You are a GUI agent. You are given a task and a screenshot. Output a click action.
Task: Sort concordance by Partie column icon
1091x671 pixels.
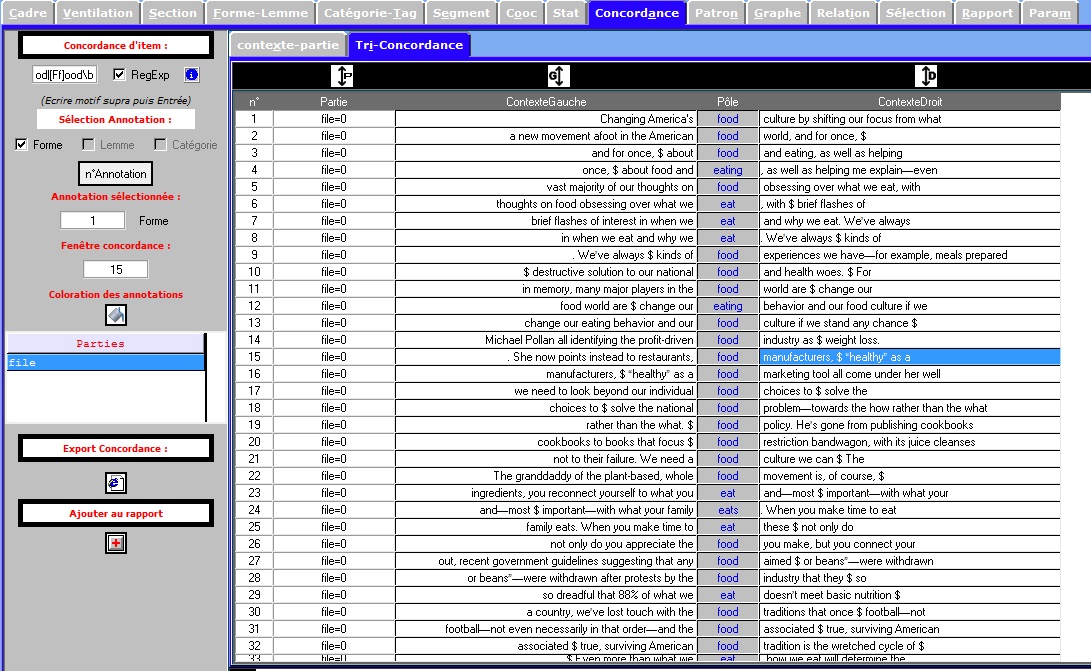click(342, 76)
